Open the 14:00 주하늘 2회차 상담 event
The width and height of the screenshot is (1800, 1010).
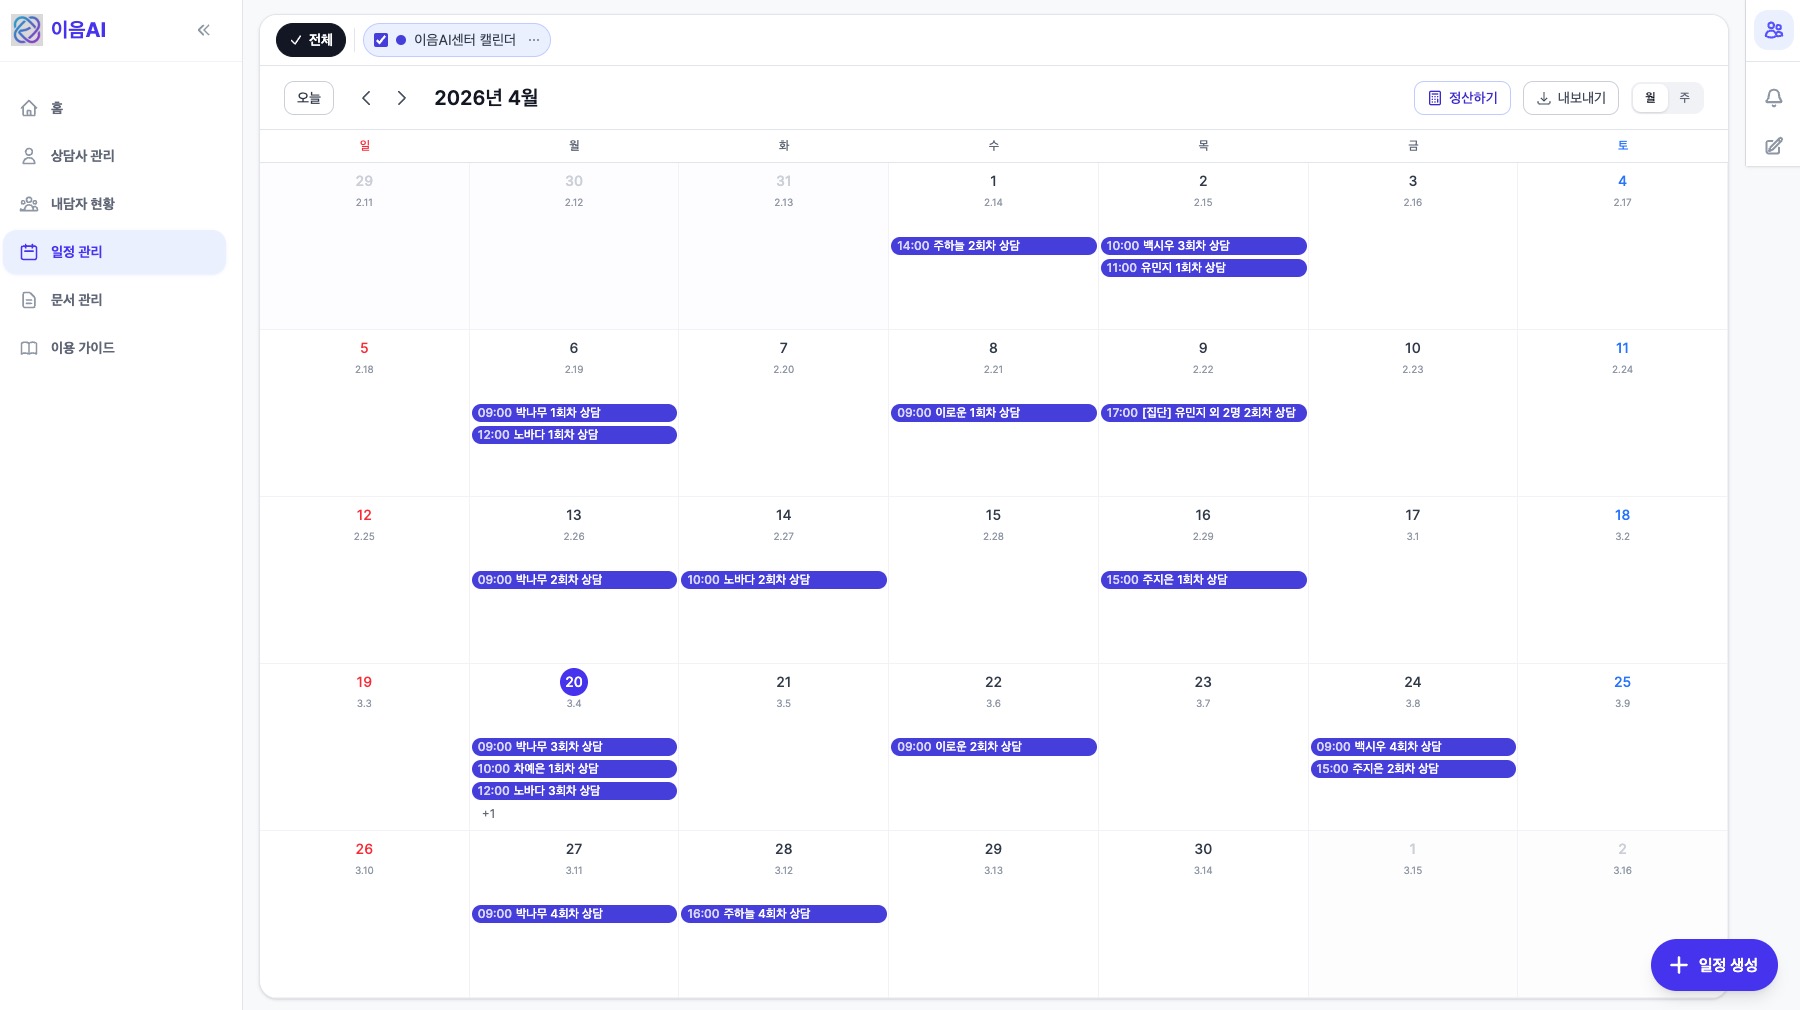993,246
